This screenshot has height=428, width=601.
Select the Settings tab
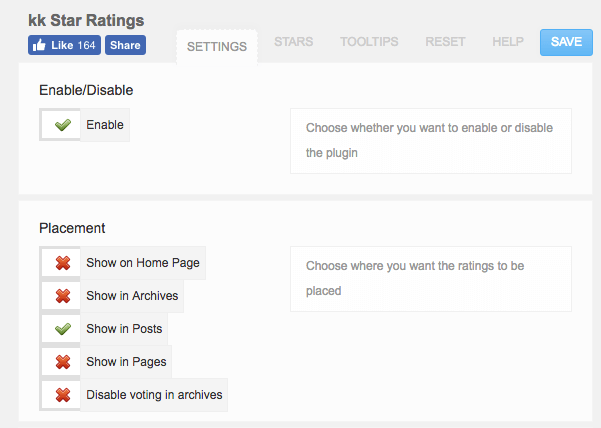click(217, 47)
